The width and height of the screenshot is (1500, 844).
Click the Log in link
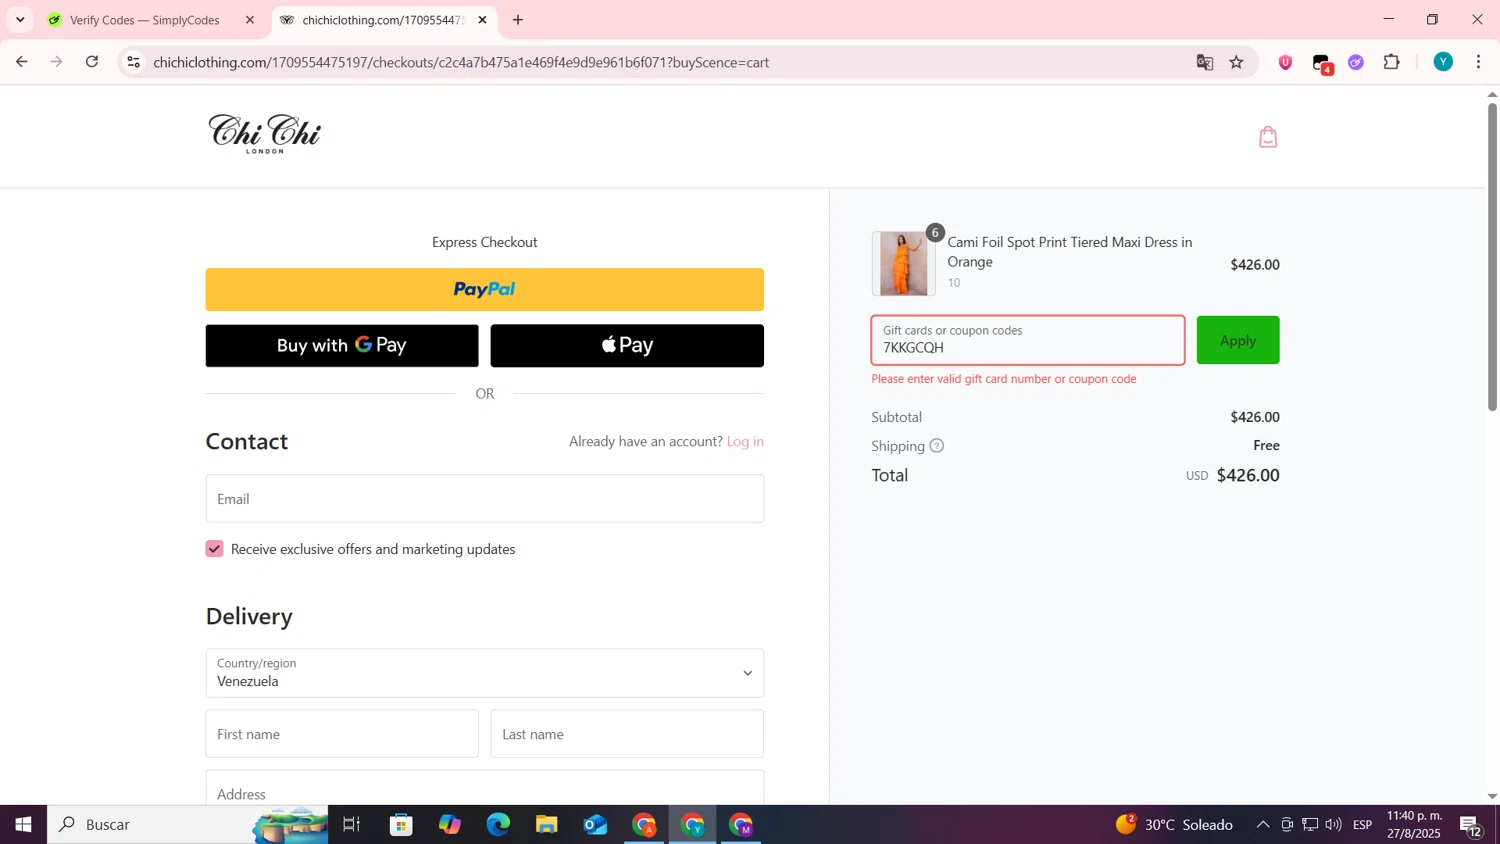coord(745,441)
